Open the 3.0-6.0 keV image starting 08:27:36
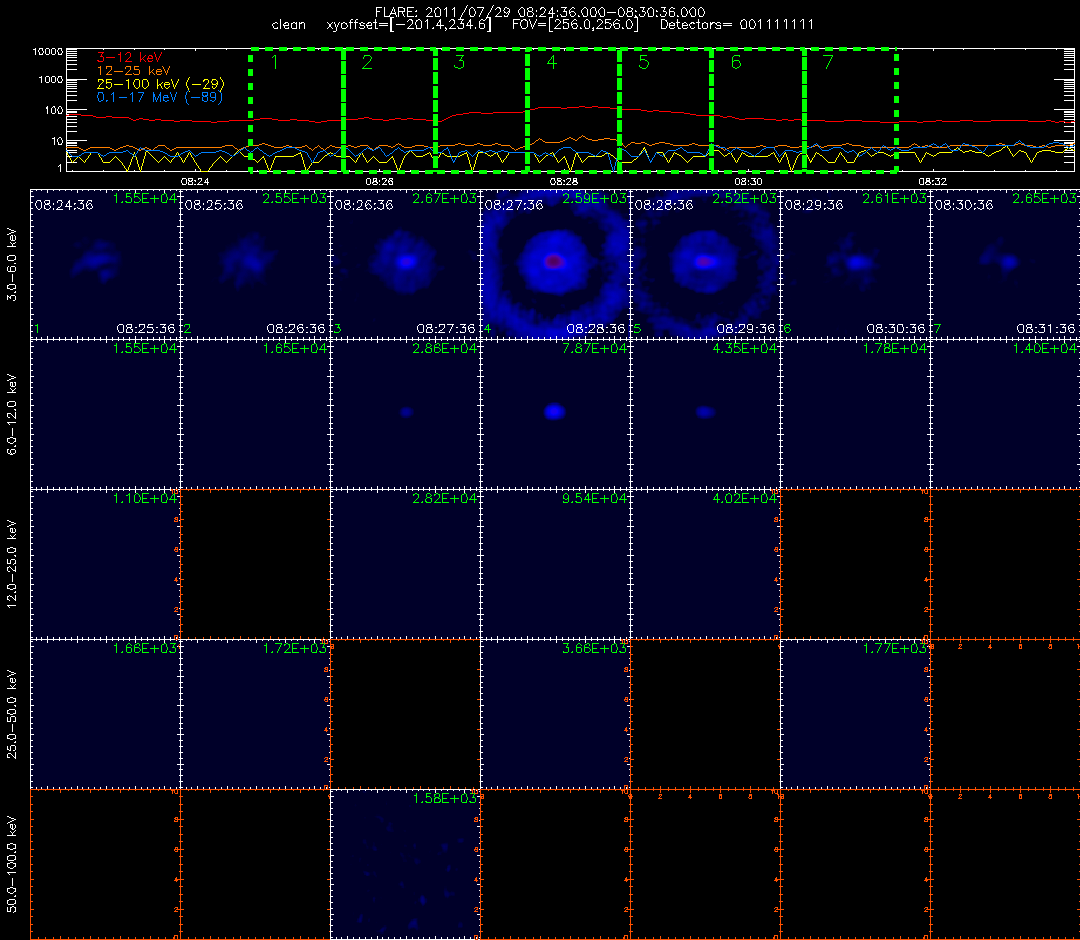The width and height of the screenshot is (1080, 940). (555, 263)
